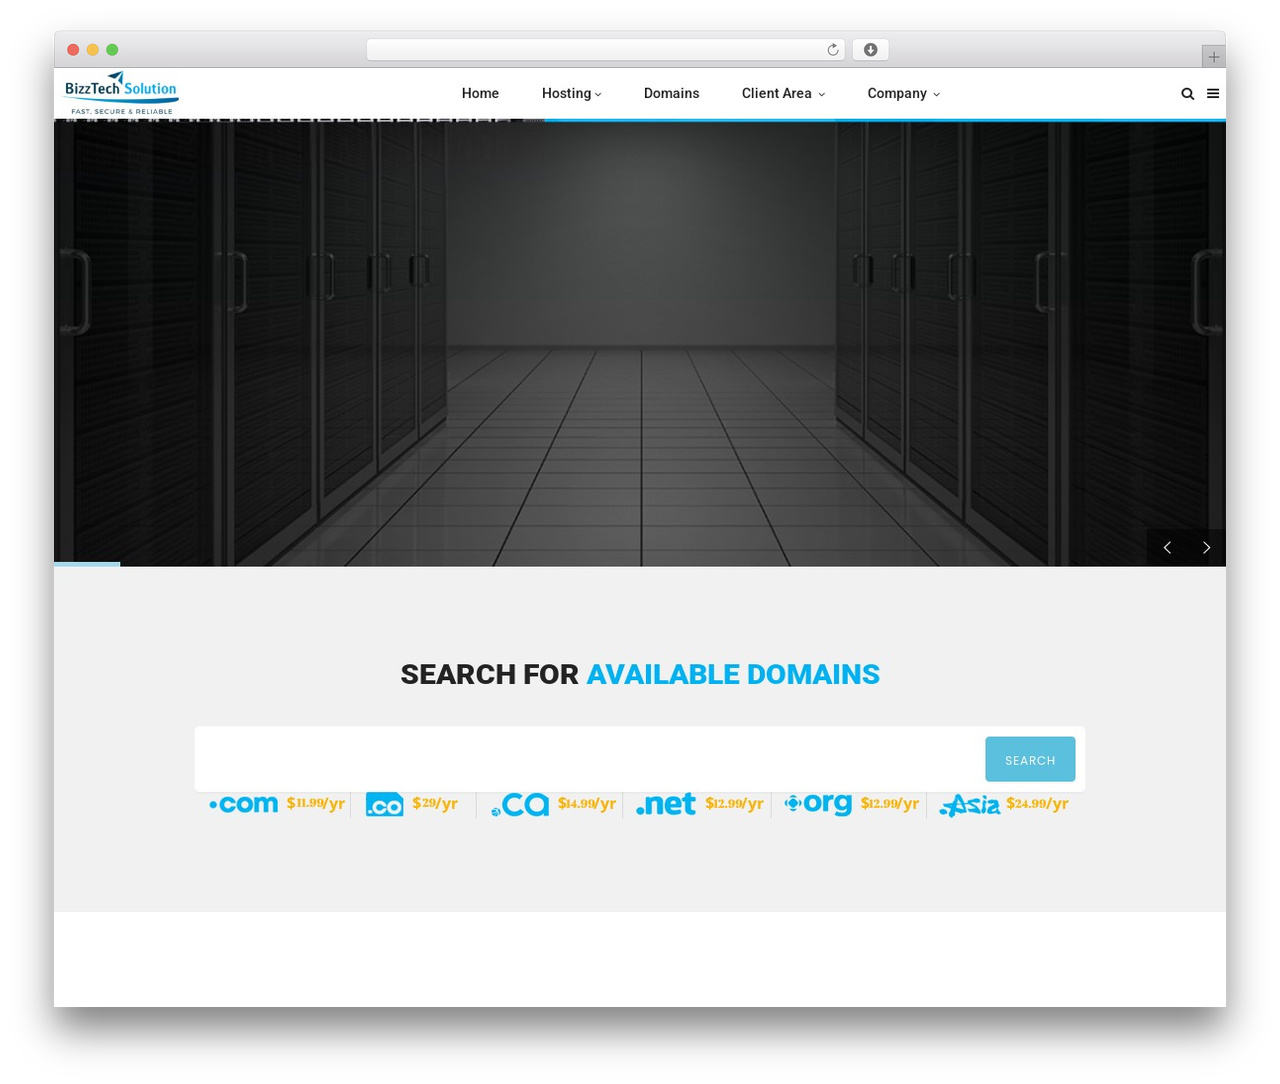Minimize the window with yellow button

[93, 50]
